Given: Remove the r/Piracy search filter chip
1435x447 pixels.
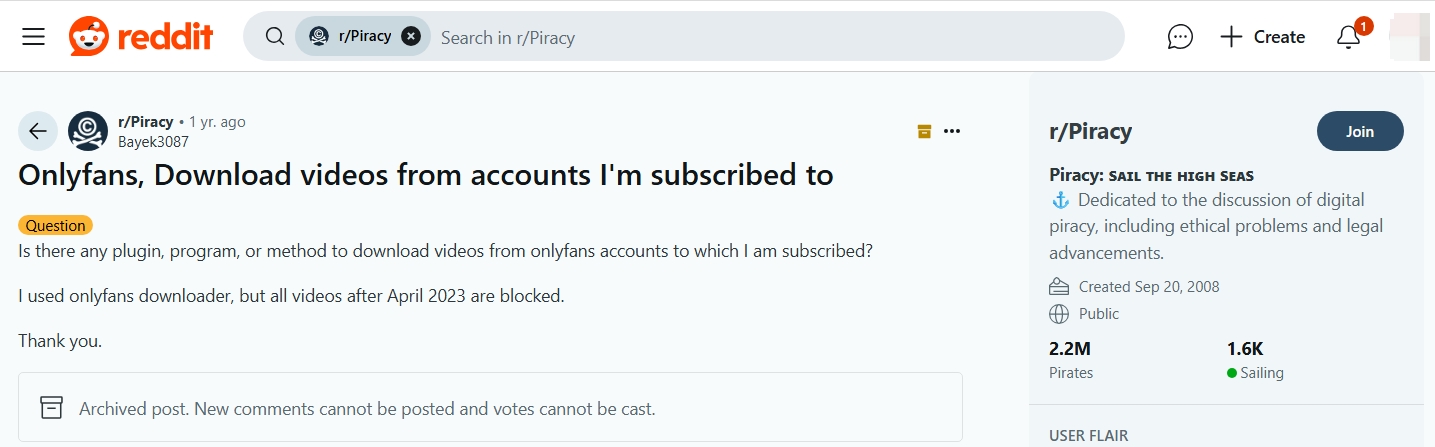Looking at the screenshot, I should tap(410, 37).
